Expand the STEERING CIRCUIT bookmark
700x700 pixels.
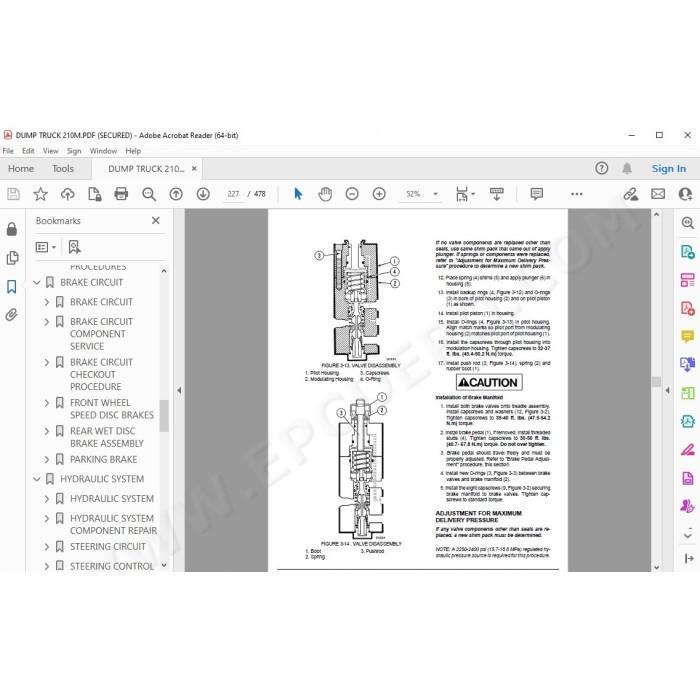click(46, 547)
